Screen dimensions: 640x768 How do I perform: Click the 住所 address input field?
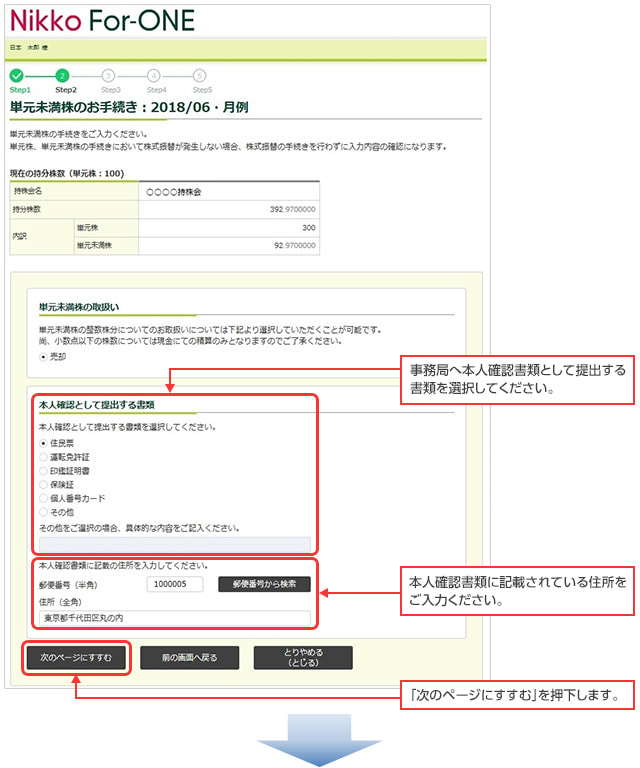coord(175,618)
